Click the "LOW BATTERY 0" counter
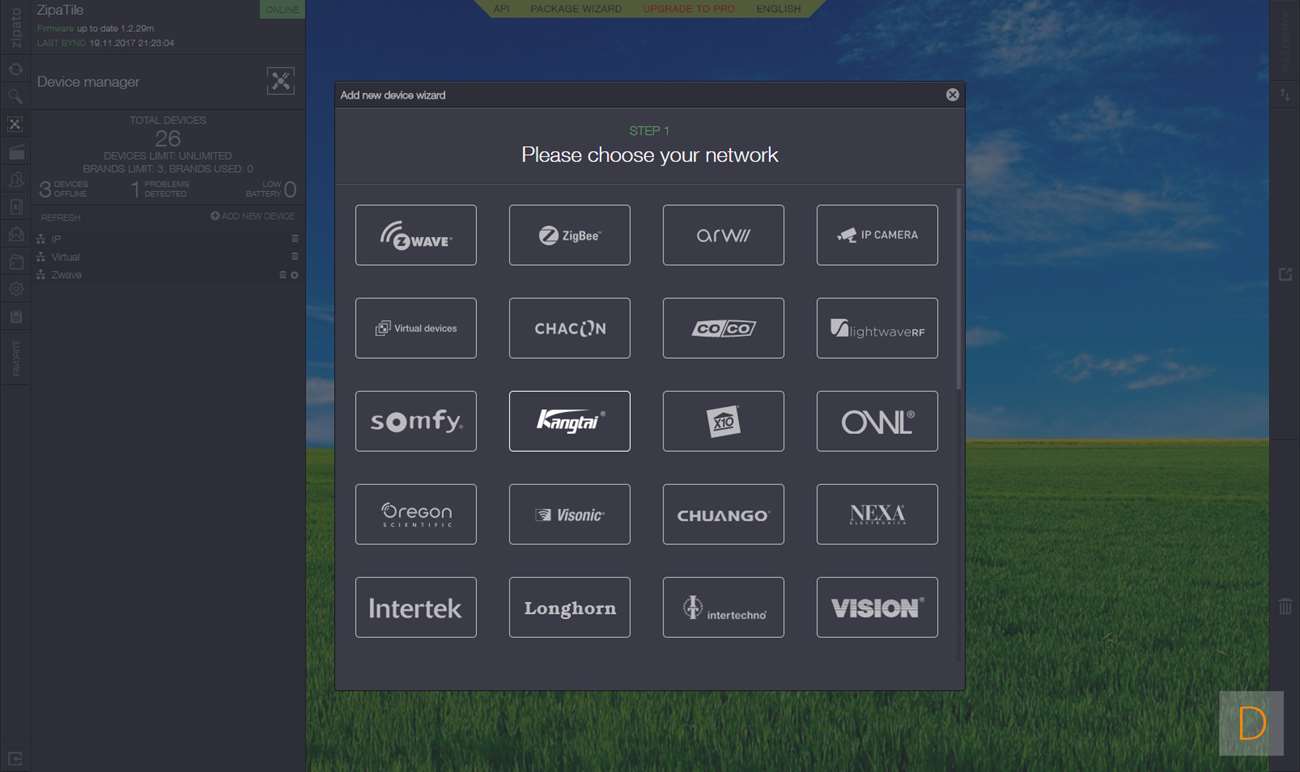Image resolution: width=1300 pixels, height=772 pixels. [x=271, y=189]
